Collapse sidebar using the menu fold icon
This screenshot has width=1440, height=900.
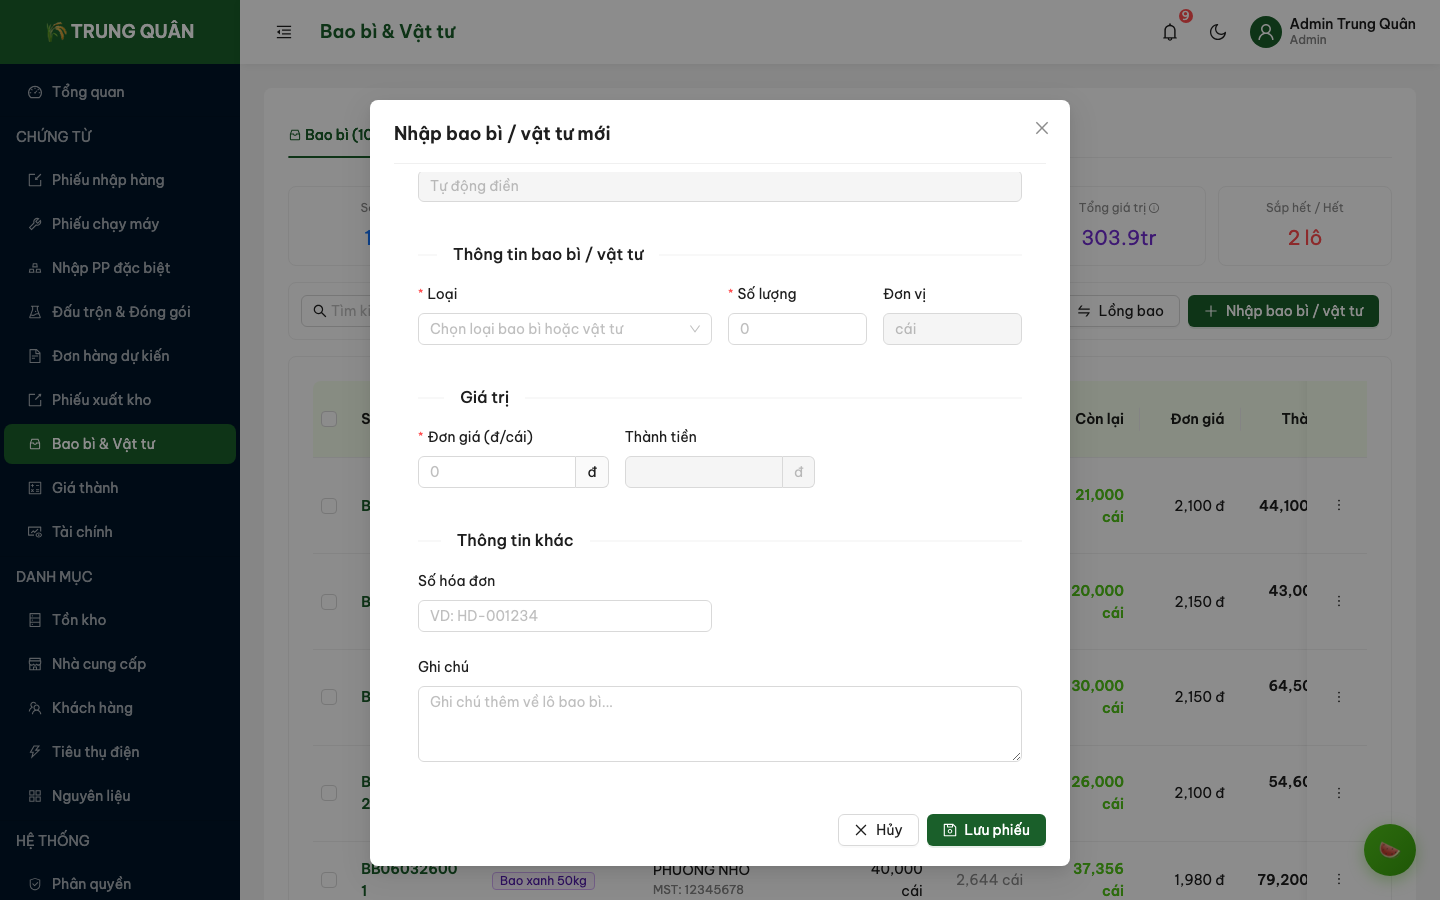(x=284, y=32)
